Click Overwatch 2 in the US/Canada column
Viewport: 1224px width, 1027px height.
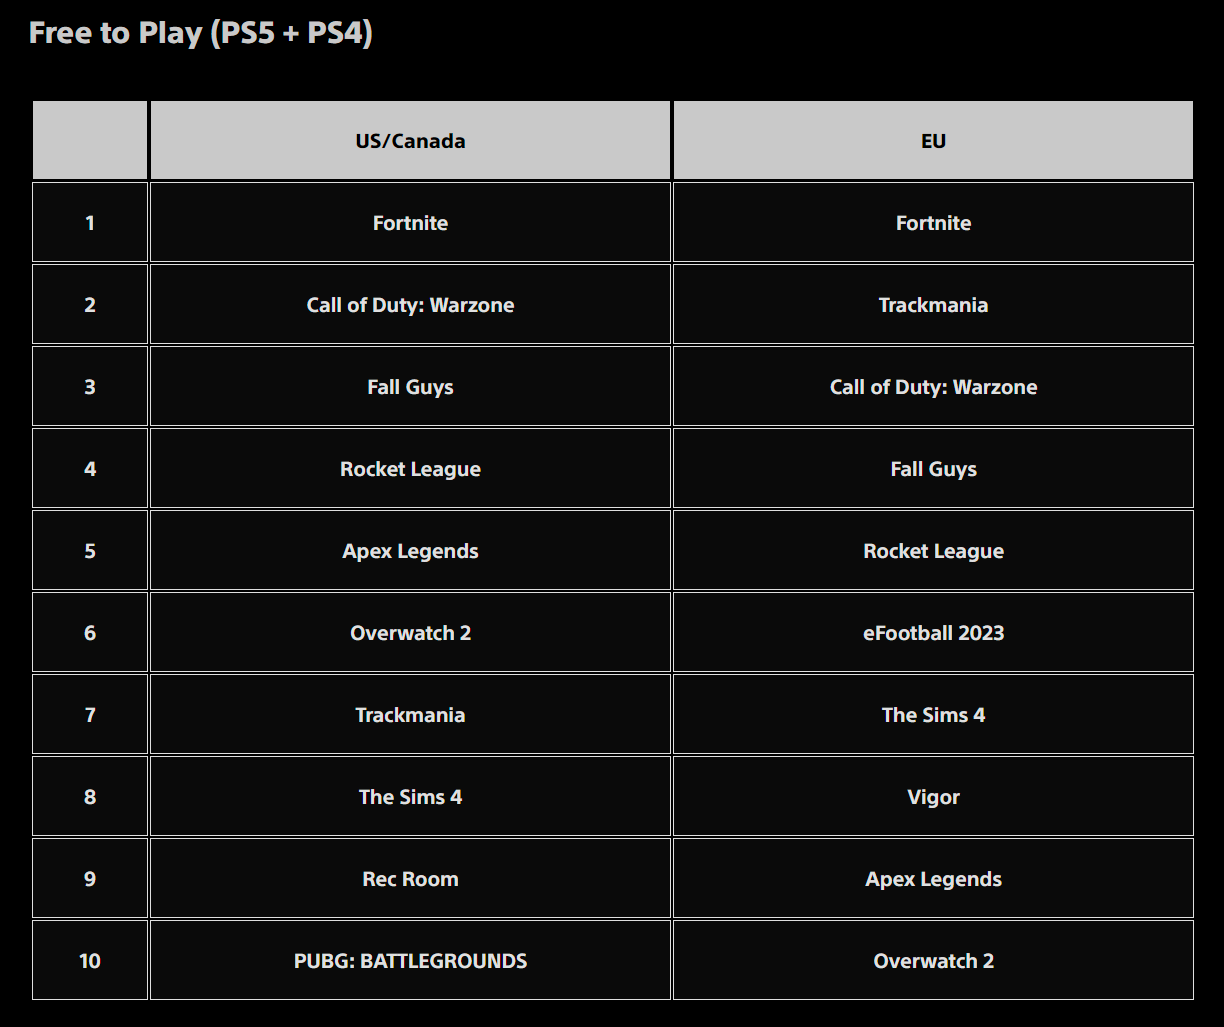(410, 632)
